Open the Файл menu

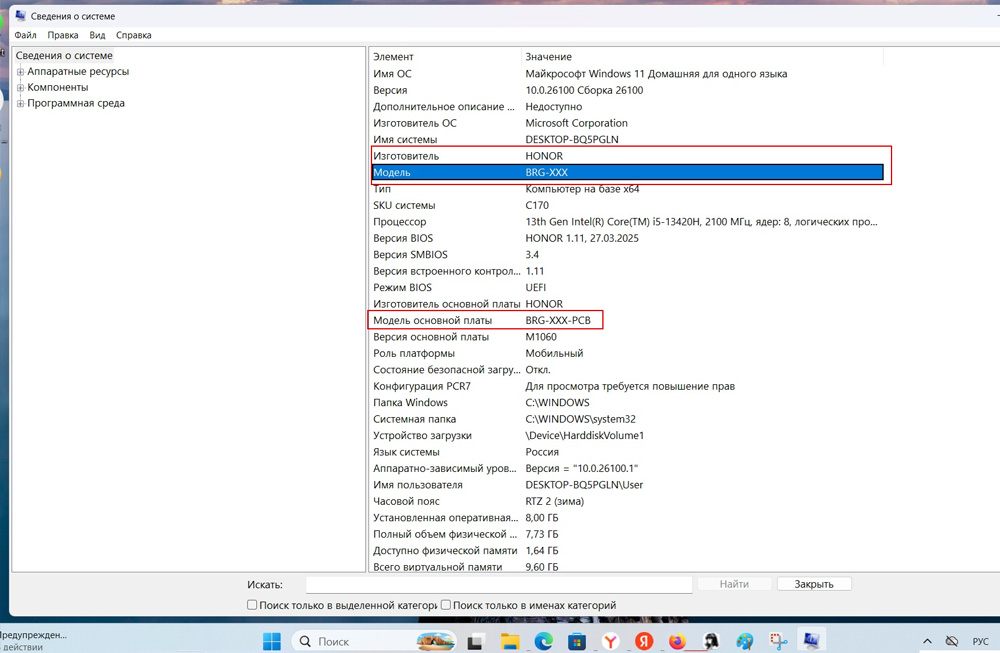26,35
